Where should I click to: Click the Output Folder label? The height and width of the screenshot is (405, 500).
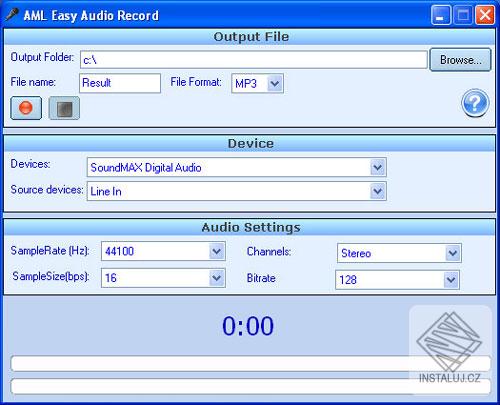click(x=42, y=57)
